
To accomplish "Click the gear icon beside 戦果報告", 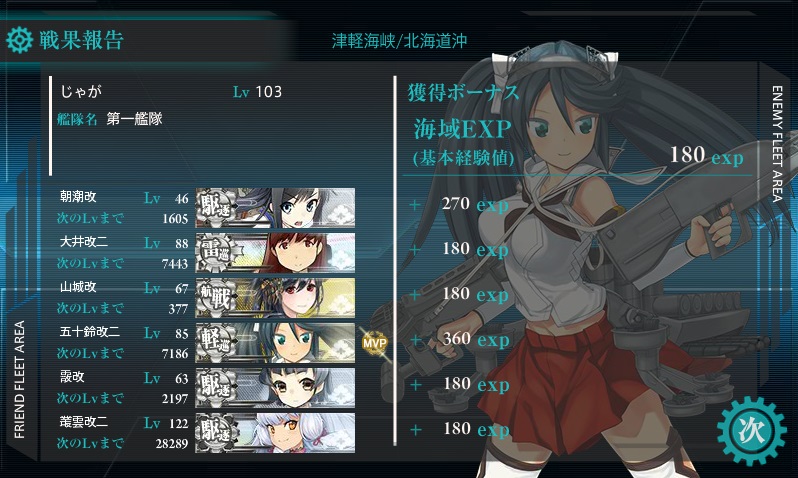I will (x=19, y=40).
